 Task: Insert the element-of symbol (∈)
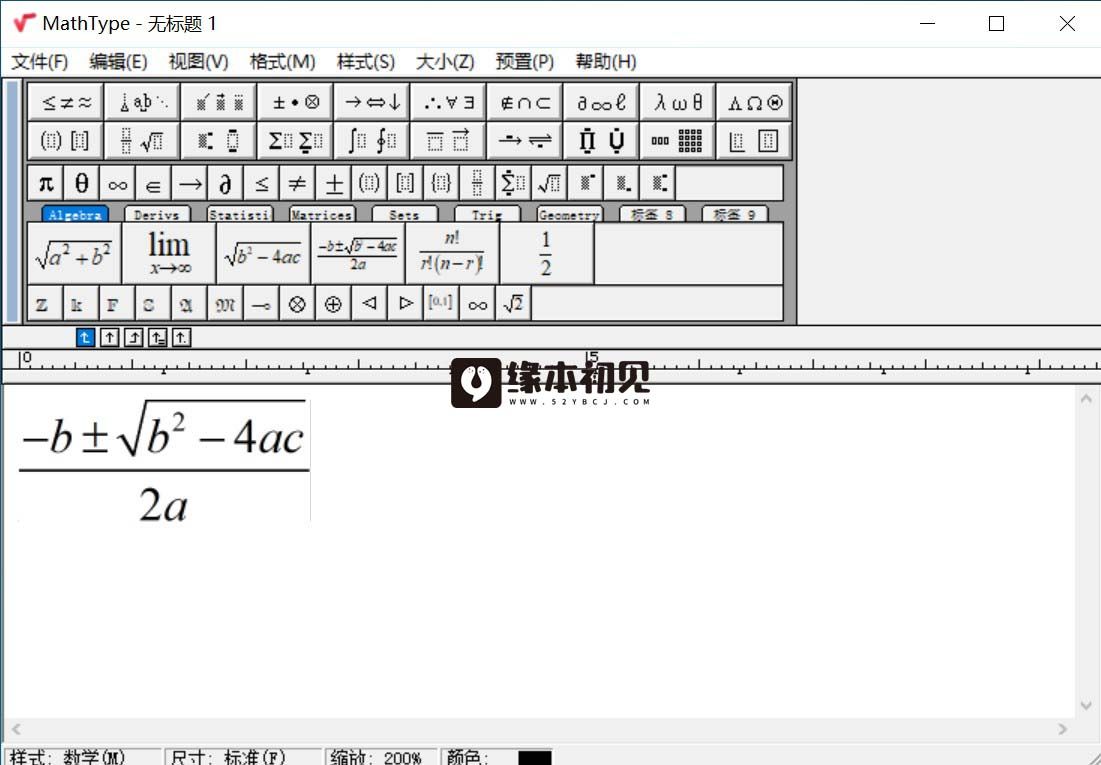tap(153, 184)
